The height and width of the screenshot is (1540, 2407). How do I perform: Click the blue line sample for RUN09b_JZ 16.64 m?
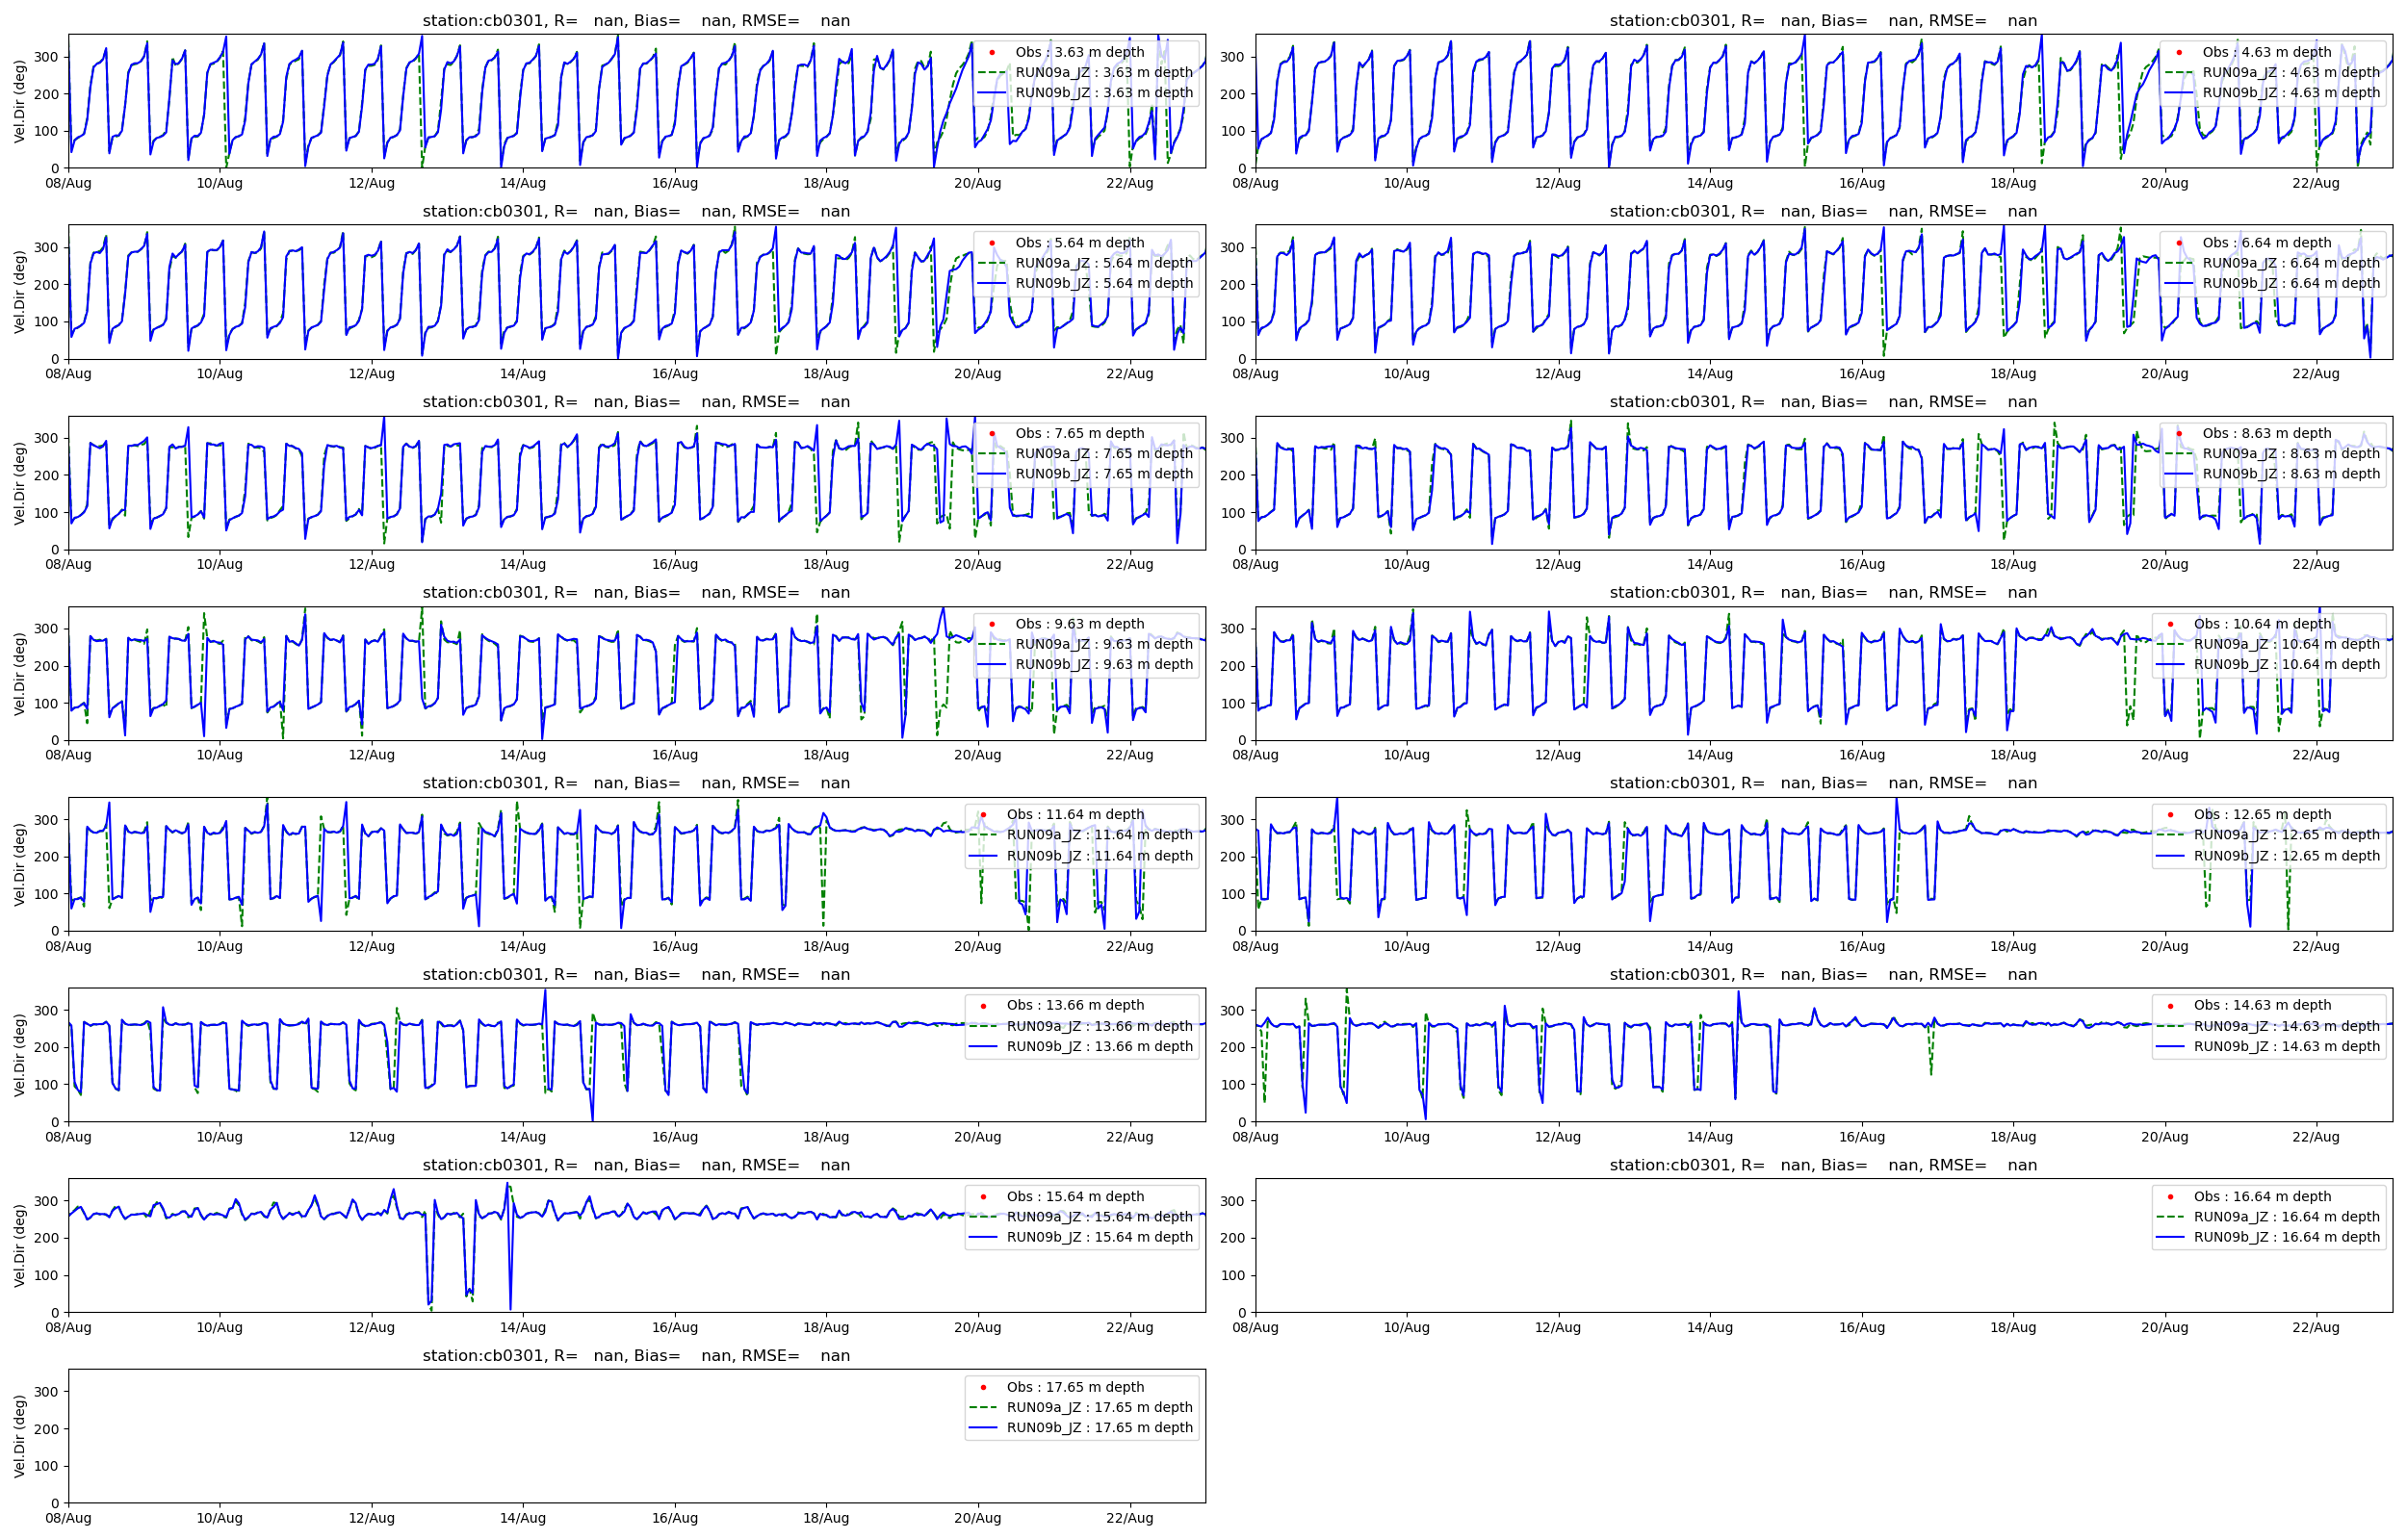(x=2169, y=1237)
